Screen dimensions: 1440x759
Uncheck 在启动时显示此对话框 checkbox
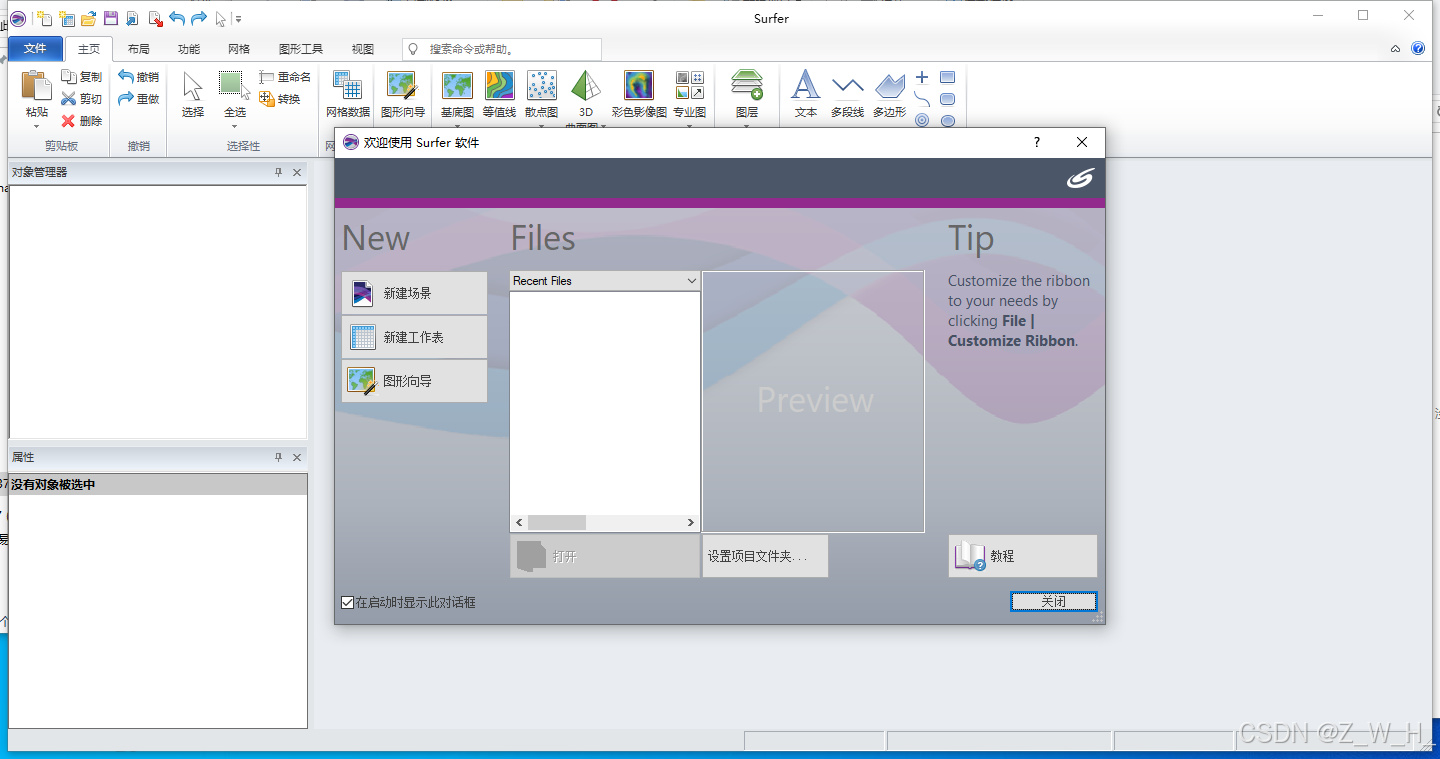pos(348,602)
